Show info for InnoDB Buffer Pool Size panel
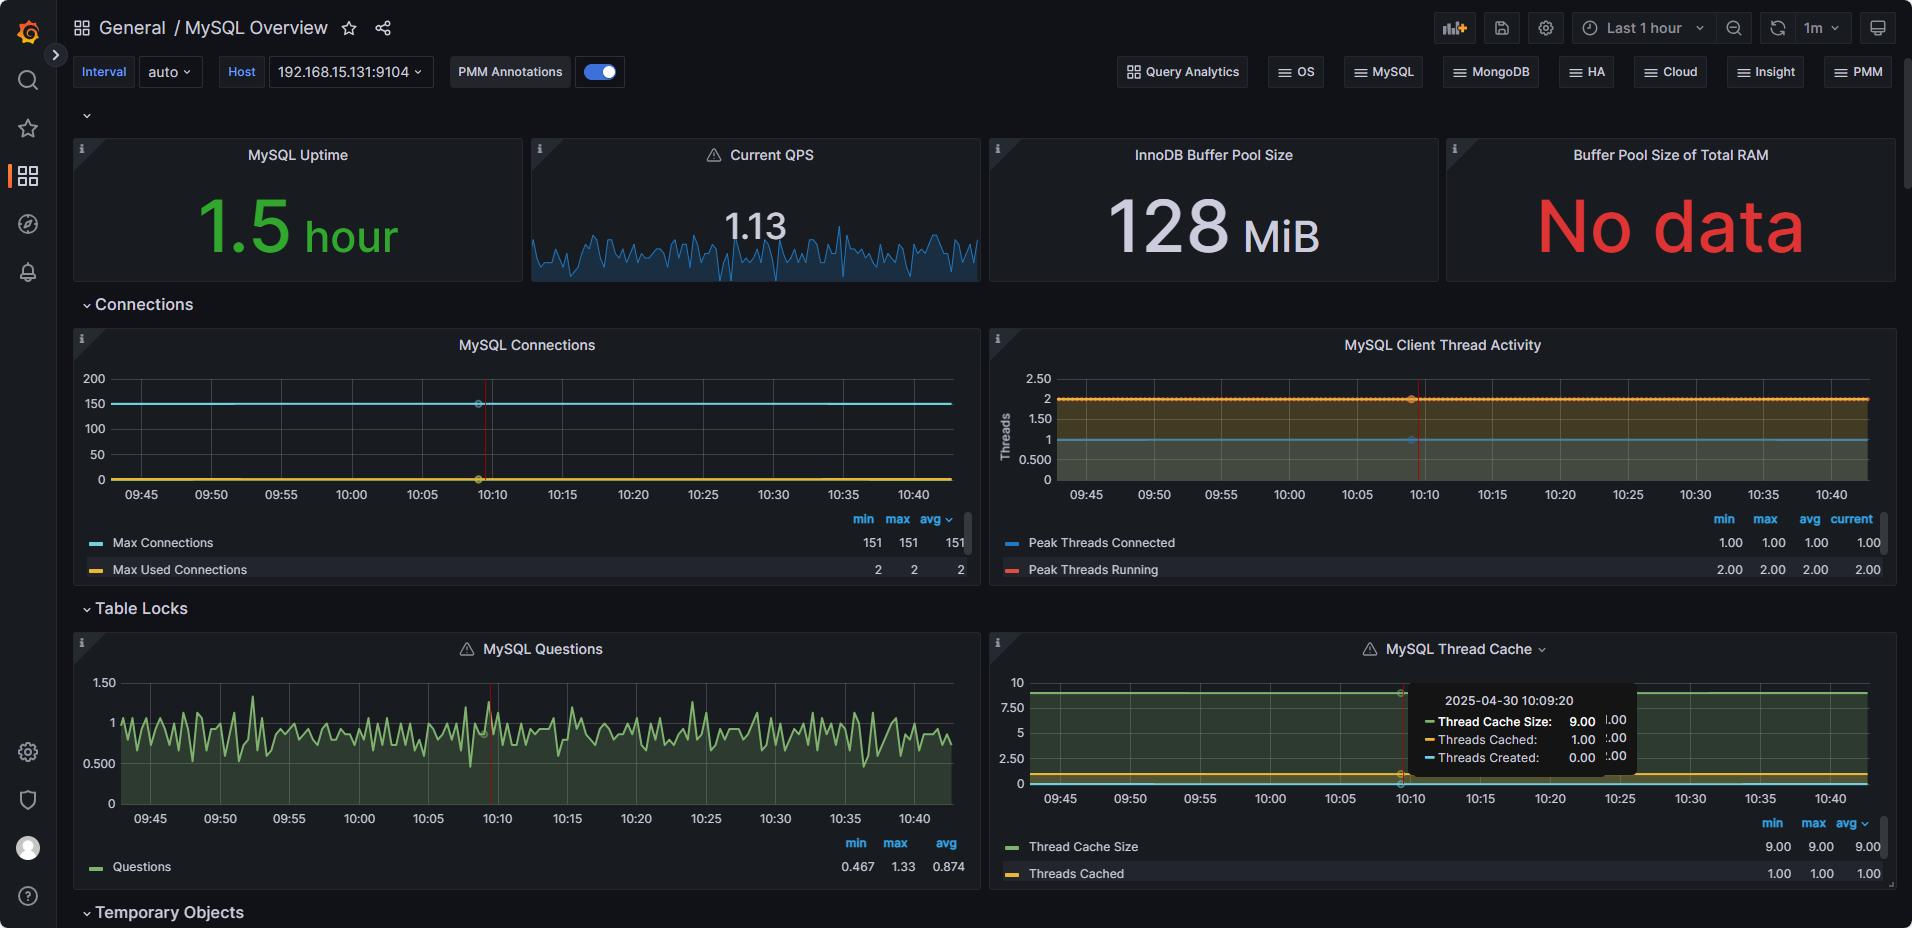Viewport: 1912px width, 928px height. 998,149
